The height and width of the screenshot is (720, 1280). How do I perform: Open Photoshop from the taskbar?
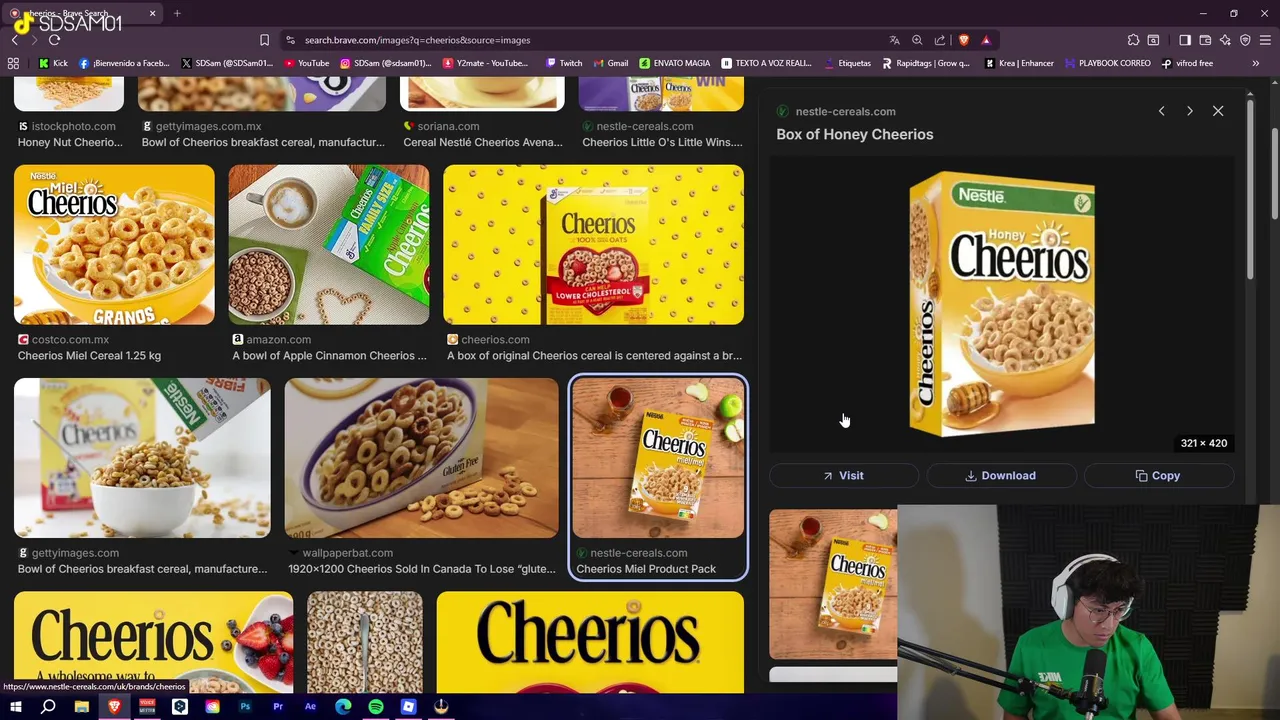click(x=245, y=707)
